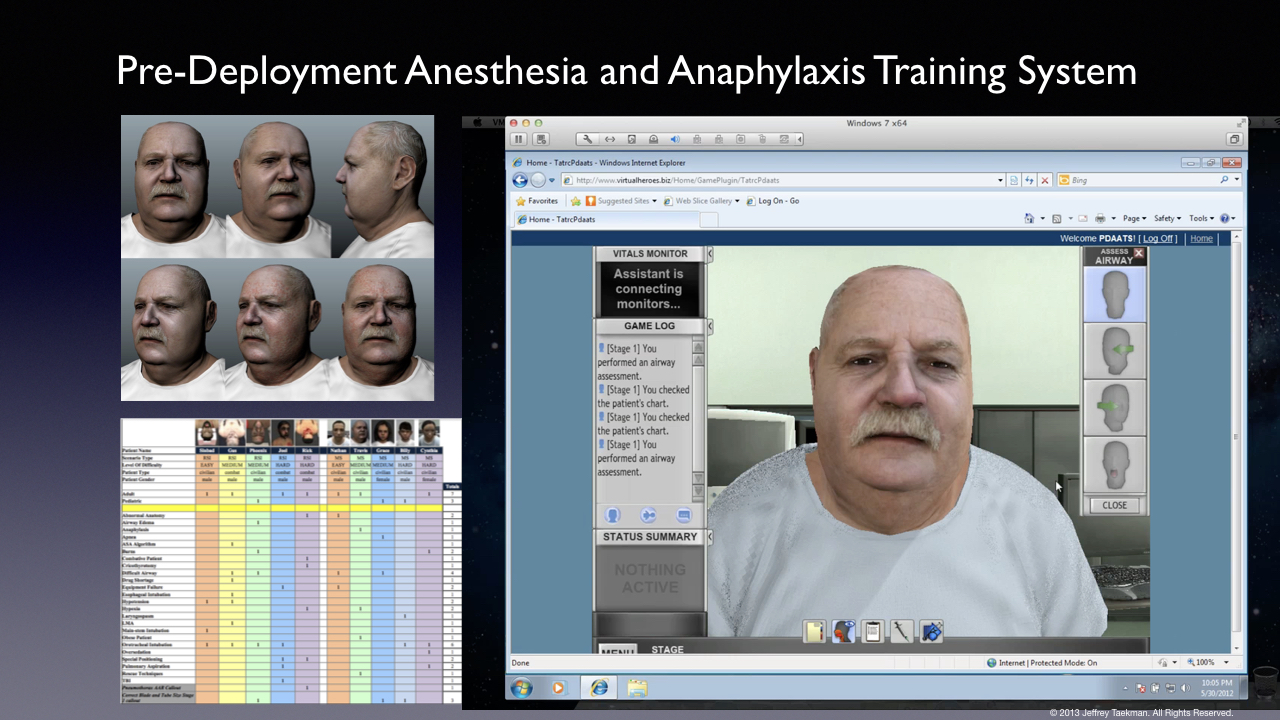The image size is (1280, 720).
Task: Open the Safety menu
Action: pyautogui.click(x=1167, y=218)
